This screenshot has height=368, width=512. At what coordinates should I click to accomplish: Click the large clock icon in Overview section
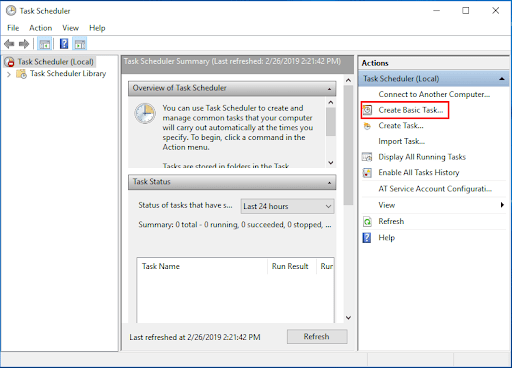point(145,114)
